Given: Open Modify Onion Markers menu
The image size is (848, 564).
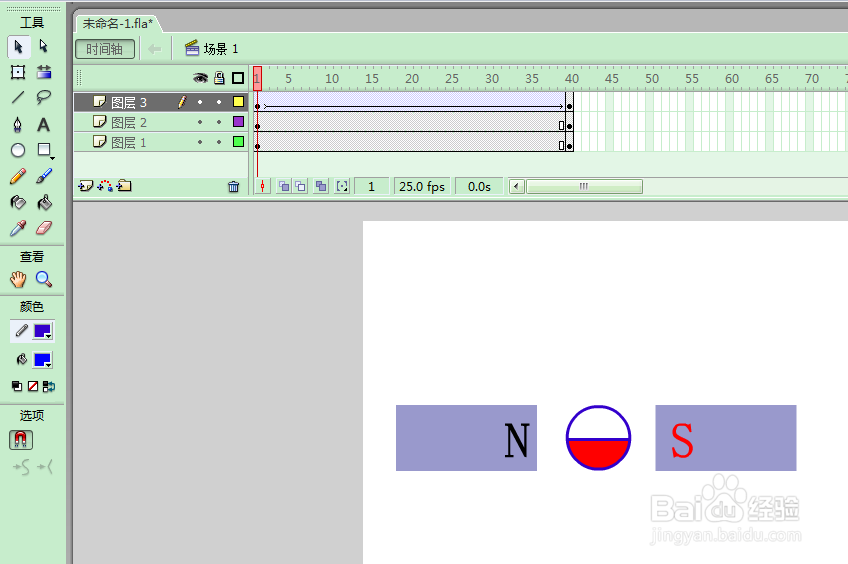Looking at the screenshot, I should (x=342, y=187).
